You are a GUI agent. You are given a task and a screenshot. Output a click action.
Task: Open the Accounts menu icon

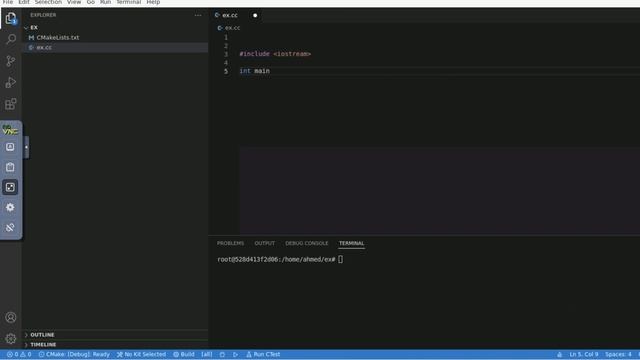(11, 317)
